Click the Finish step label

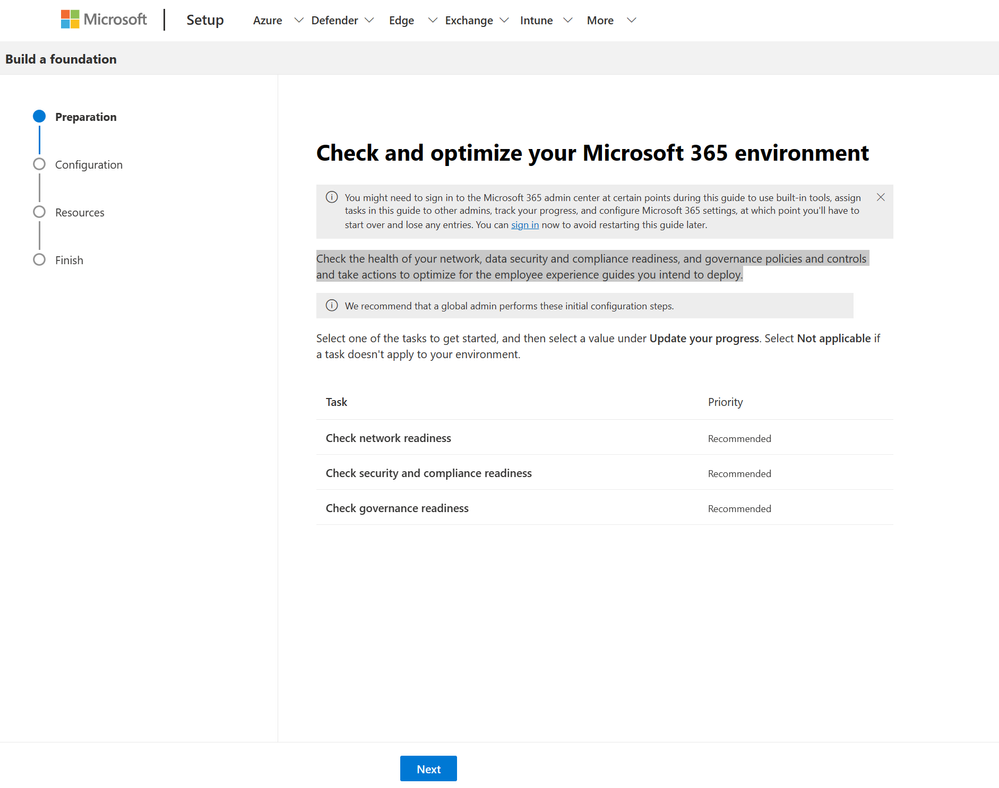(x=69, y=260)
